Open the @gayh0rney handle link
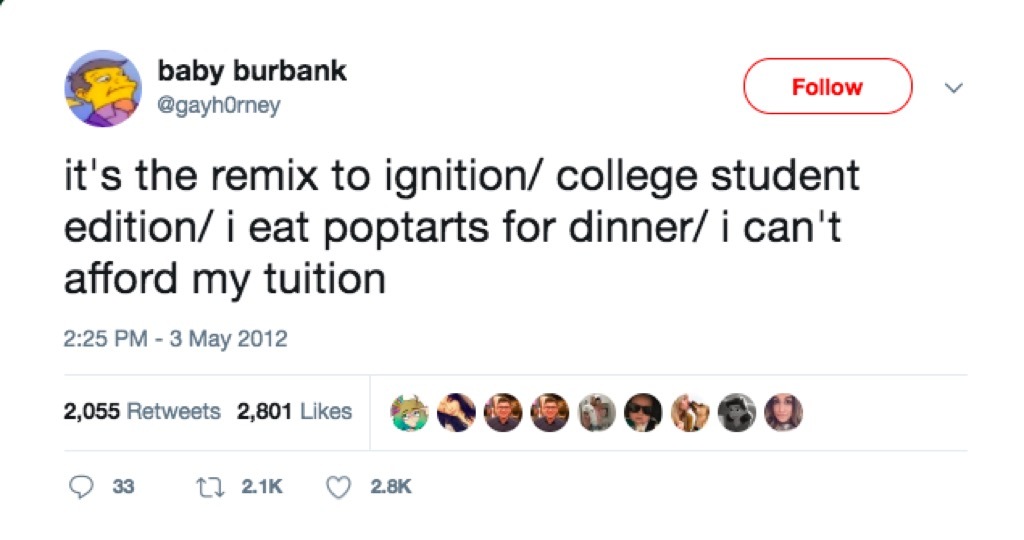This screenshot has height=540, width=1024. coord(219,105)
